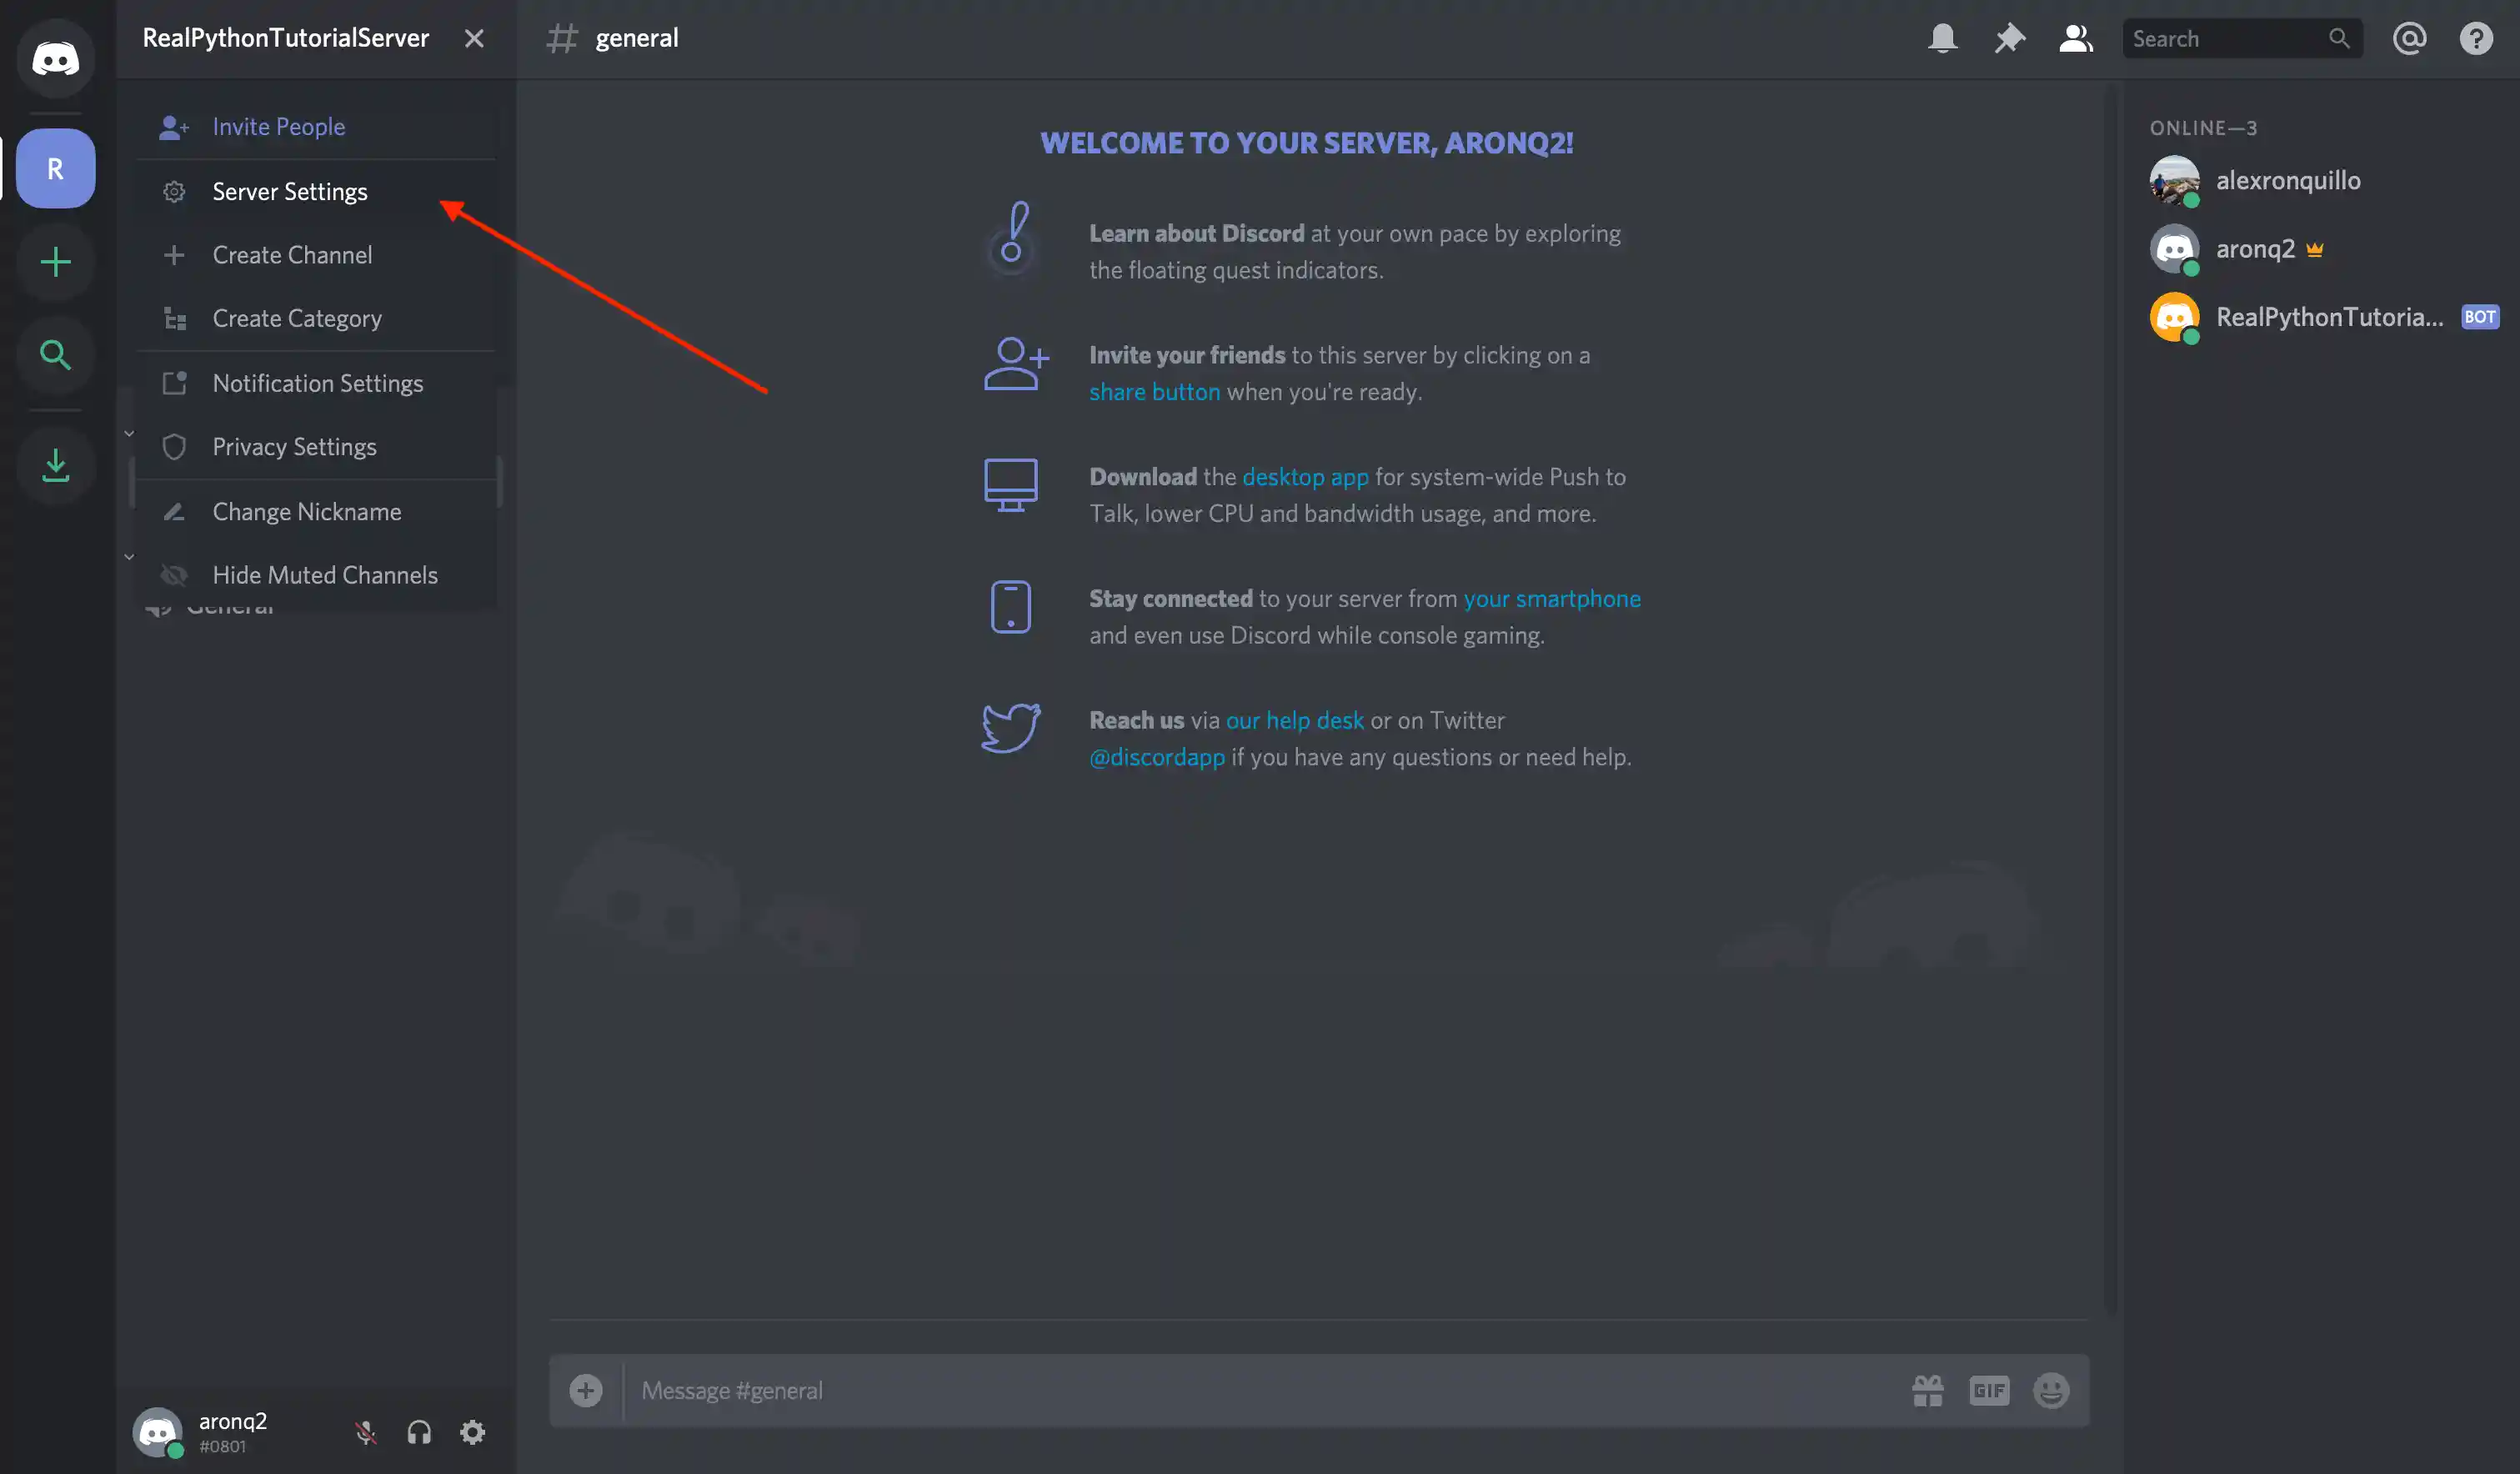The image size is (2520, 1474).
Task: Toggle the member list view
Action: click(2076, 38)
